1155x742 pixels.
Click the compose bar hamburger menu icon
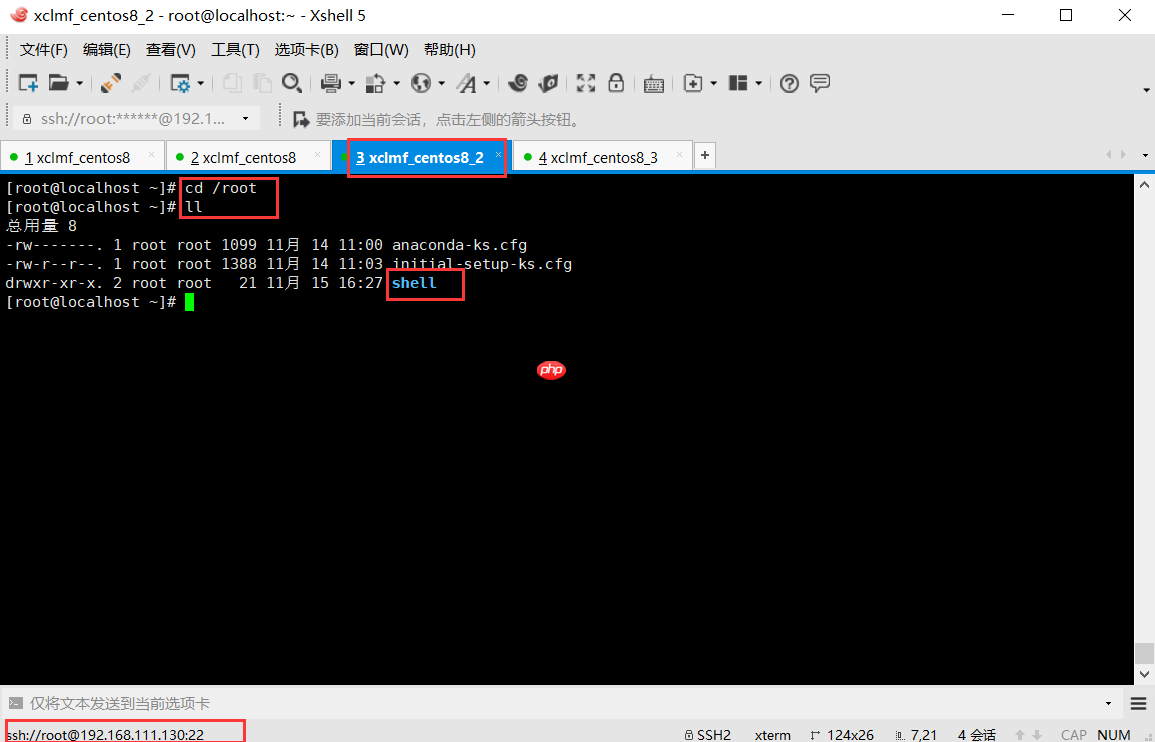[x=1138, y=704]
